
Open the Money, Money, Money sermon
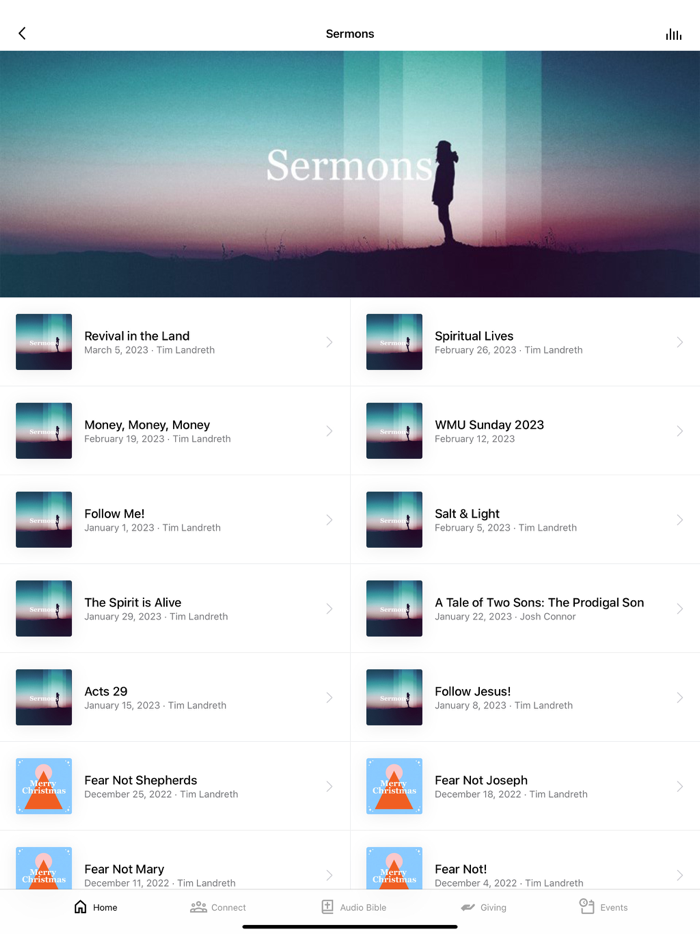click(x=175, y=431)
